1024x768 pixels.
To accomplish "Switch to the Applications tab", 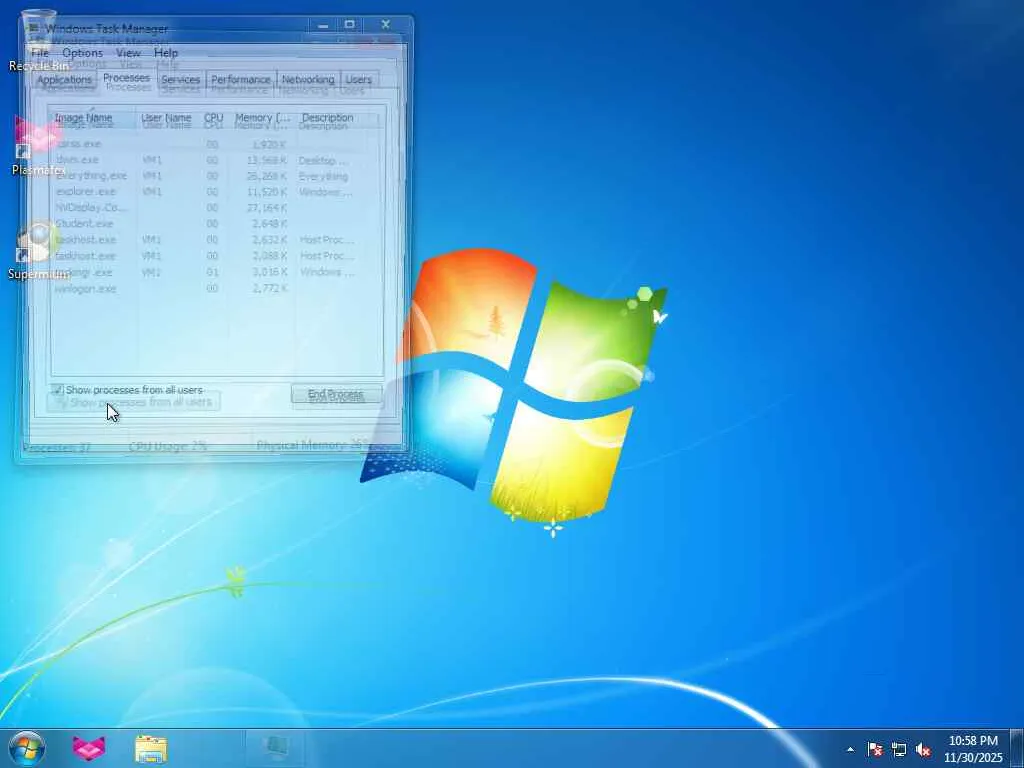I will (64, 80).
